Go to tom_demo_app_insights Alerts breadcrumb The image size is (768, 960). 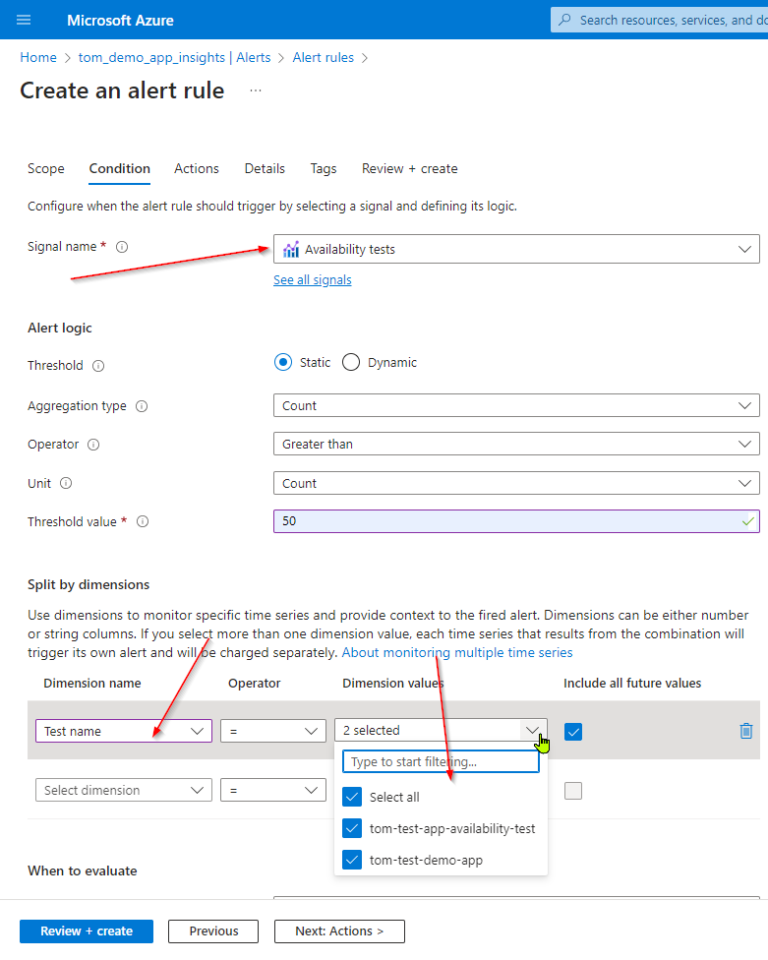[x=175, y=58]
